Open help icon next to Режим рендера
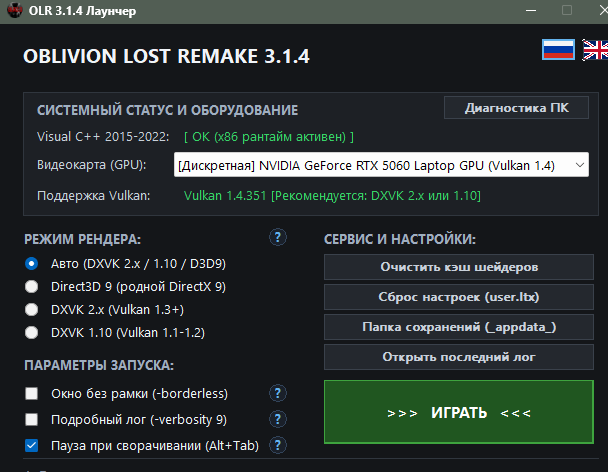This screenshot has width=608, height=472. [x=278, y=237]
